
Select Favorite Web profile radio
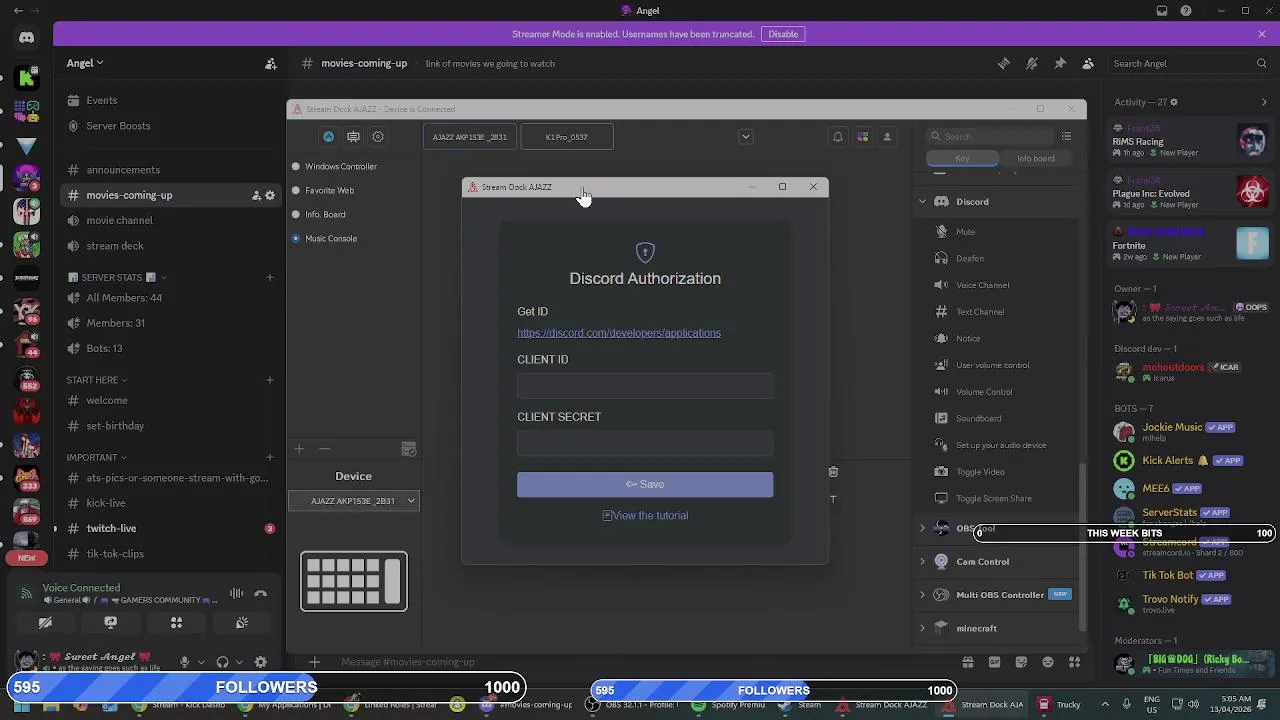(296, 190)
